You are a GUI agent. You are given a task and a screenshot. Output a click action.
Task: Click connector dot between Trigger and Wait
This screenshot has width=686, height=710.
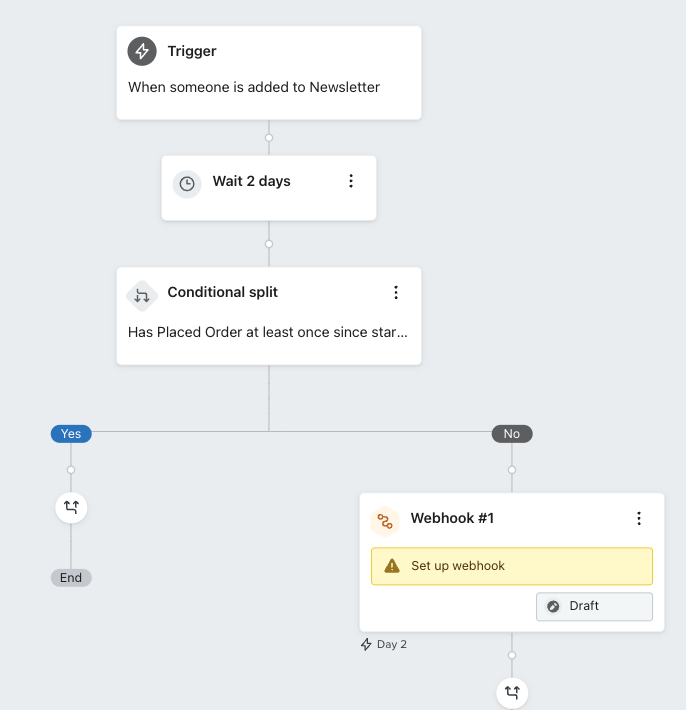(269, 138)
